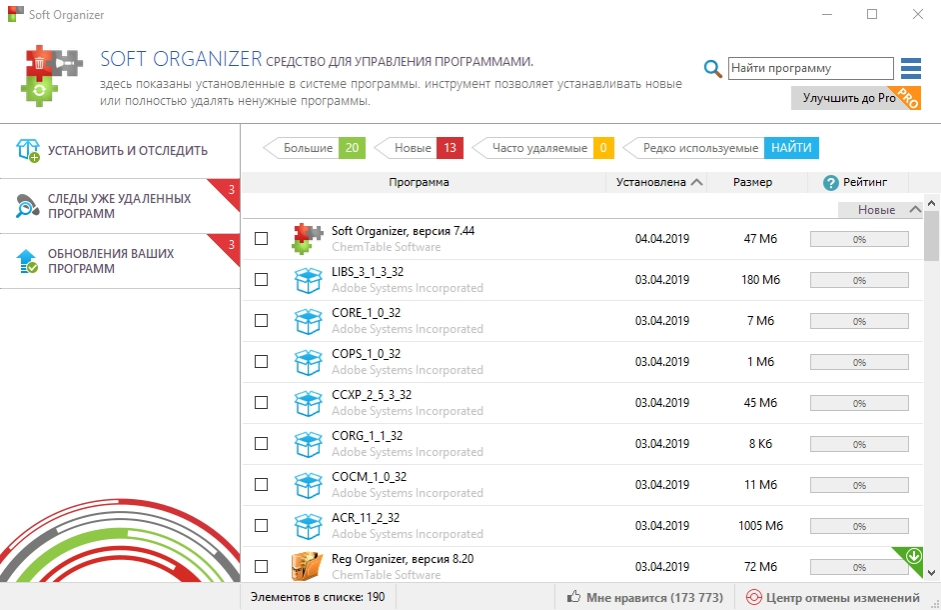Click the rating help question mark icon
Screen dimensions: 941x610
click(831, 183)
